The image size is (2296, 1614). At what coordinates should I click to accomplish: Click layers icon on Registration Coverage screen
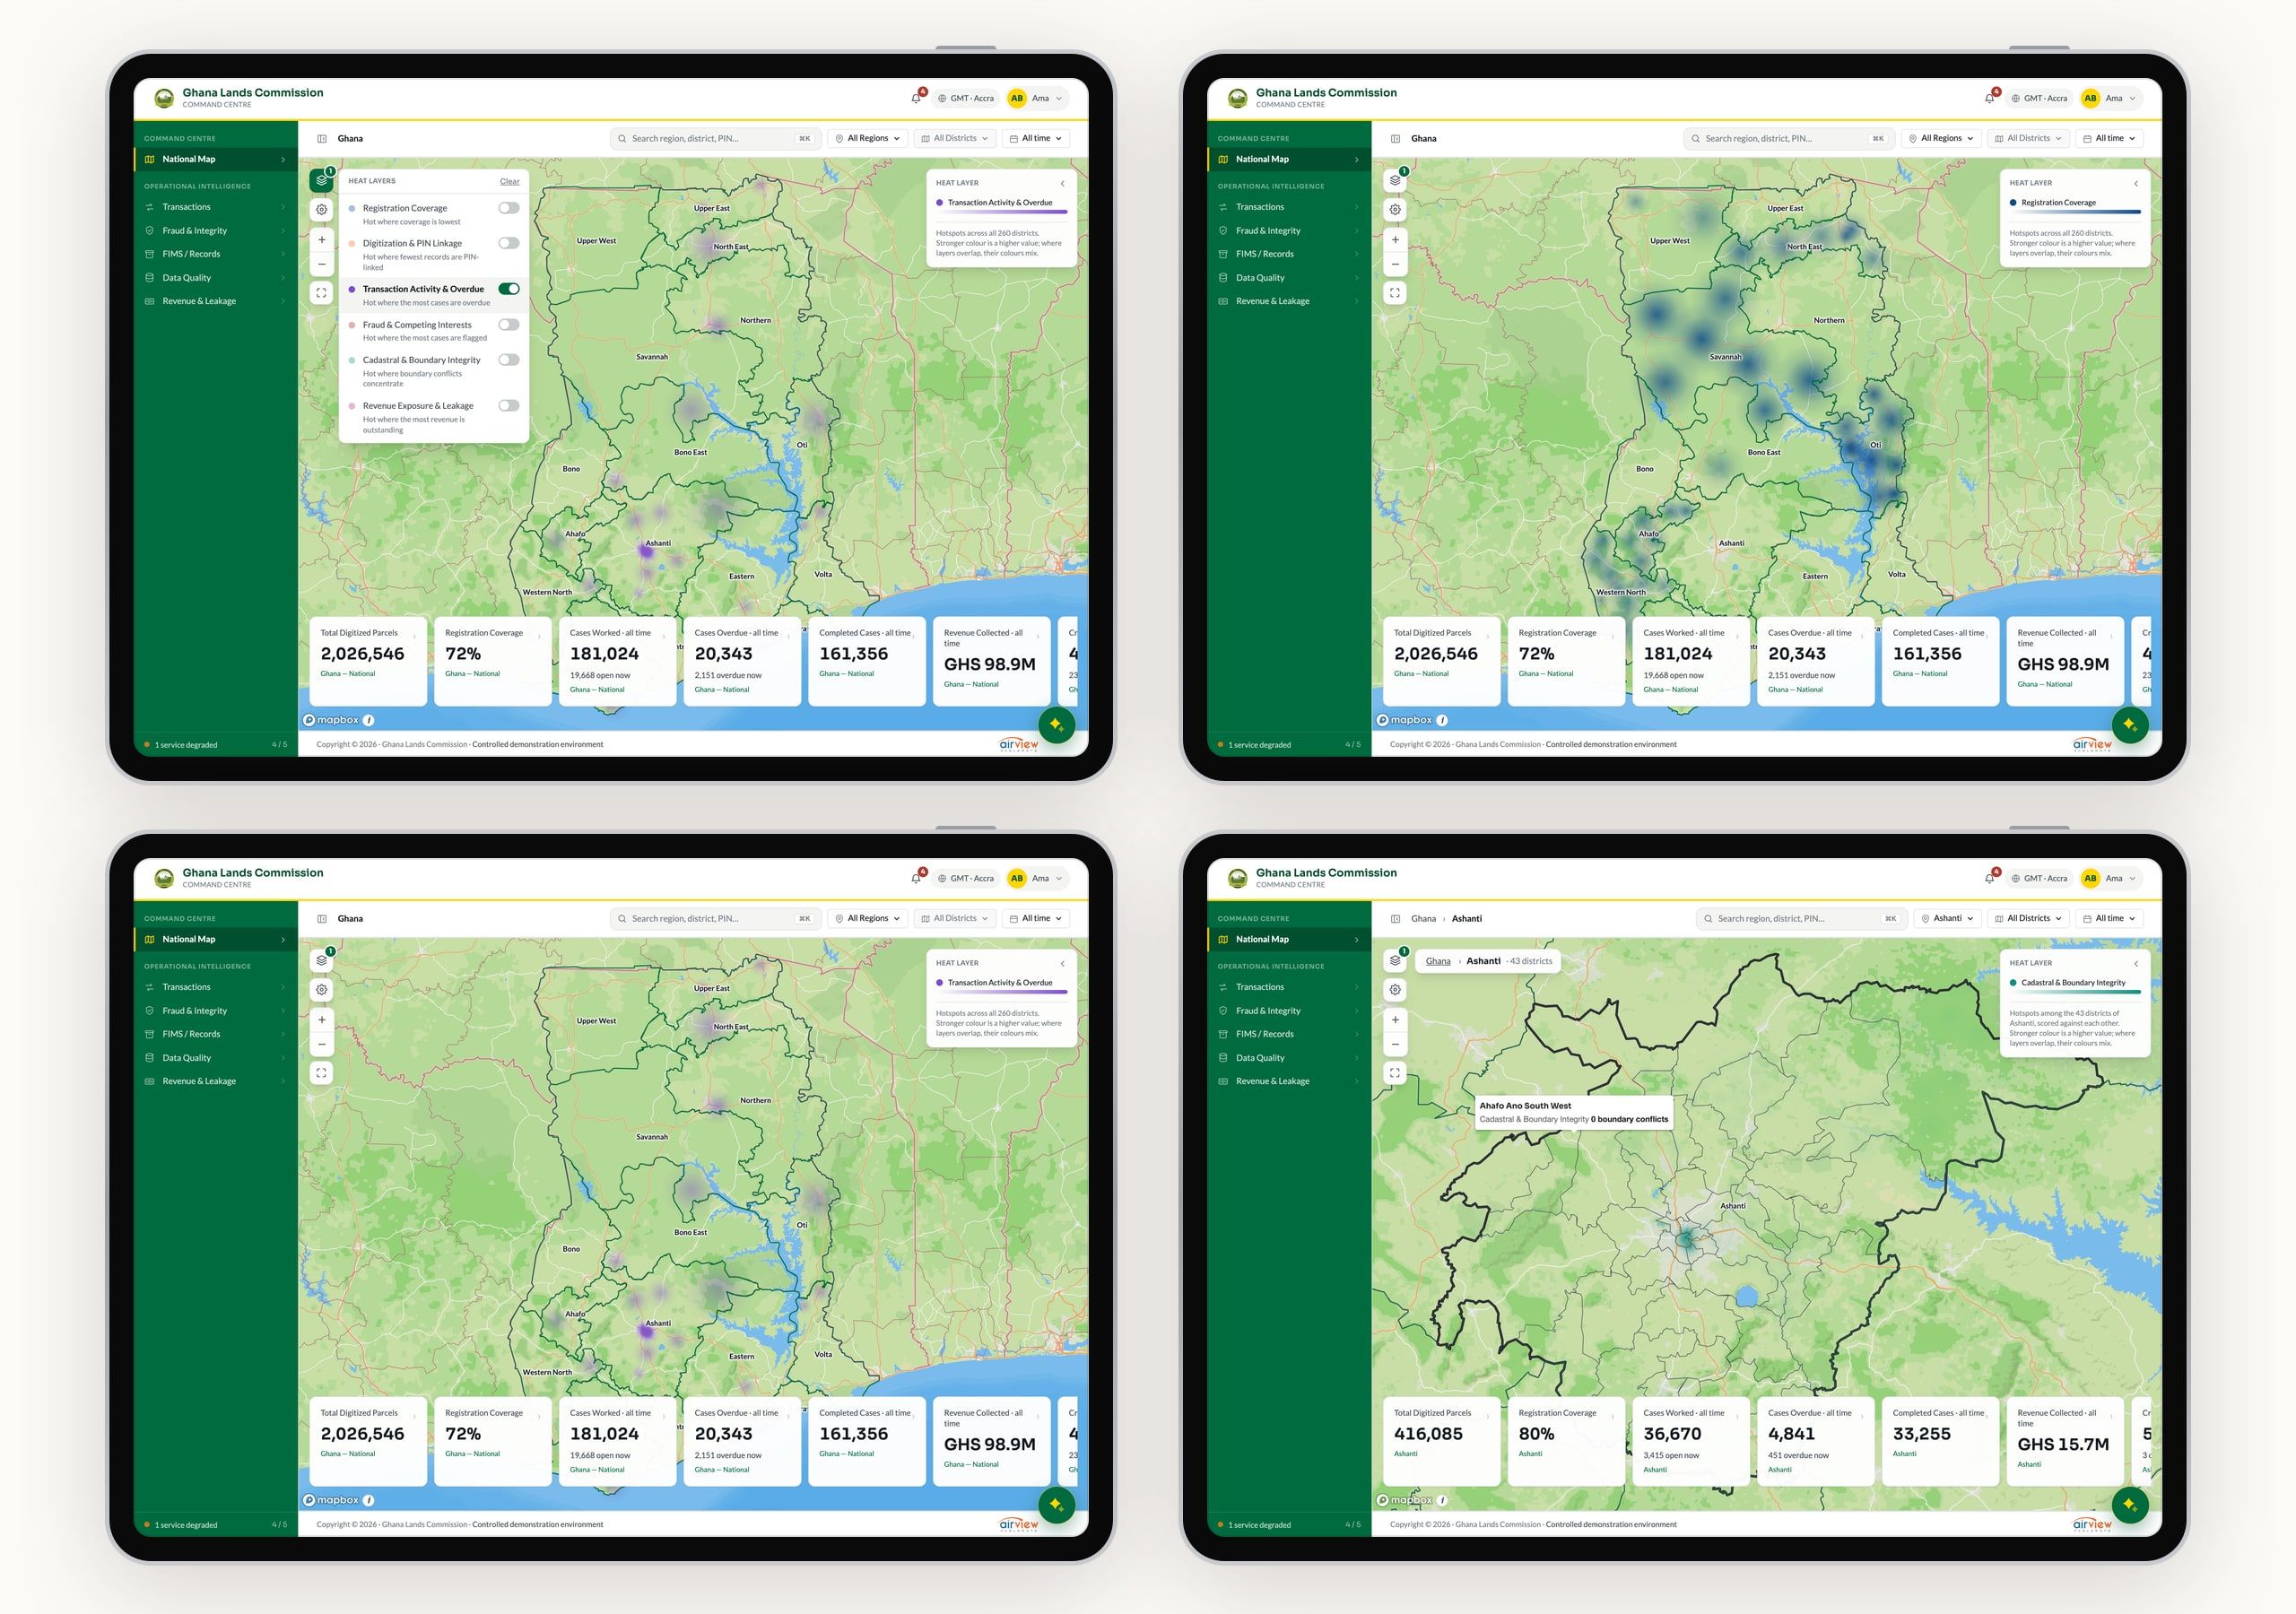[1395, 180]
